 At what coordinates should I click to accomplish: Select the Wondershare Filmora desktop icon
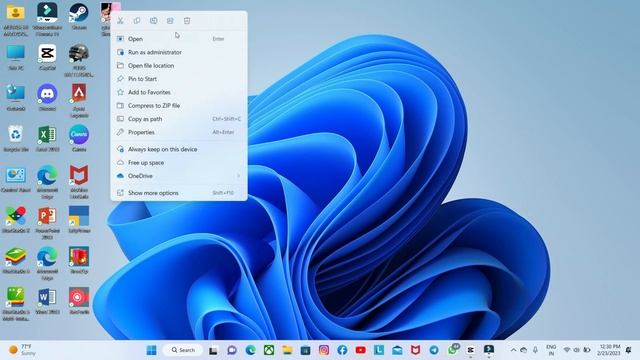click(x=47, y=19)
